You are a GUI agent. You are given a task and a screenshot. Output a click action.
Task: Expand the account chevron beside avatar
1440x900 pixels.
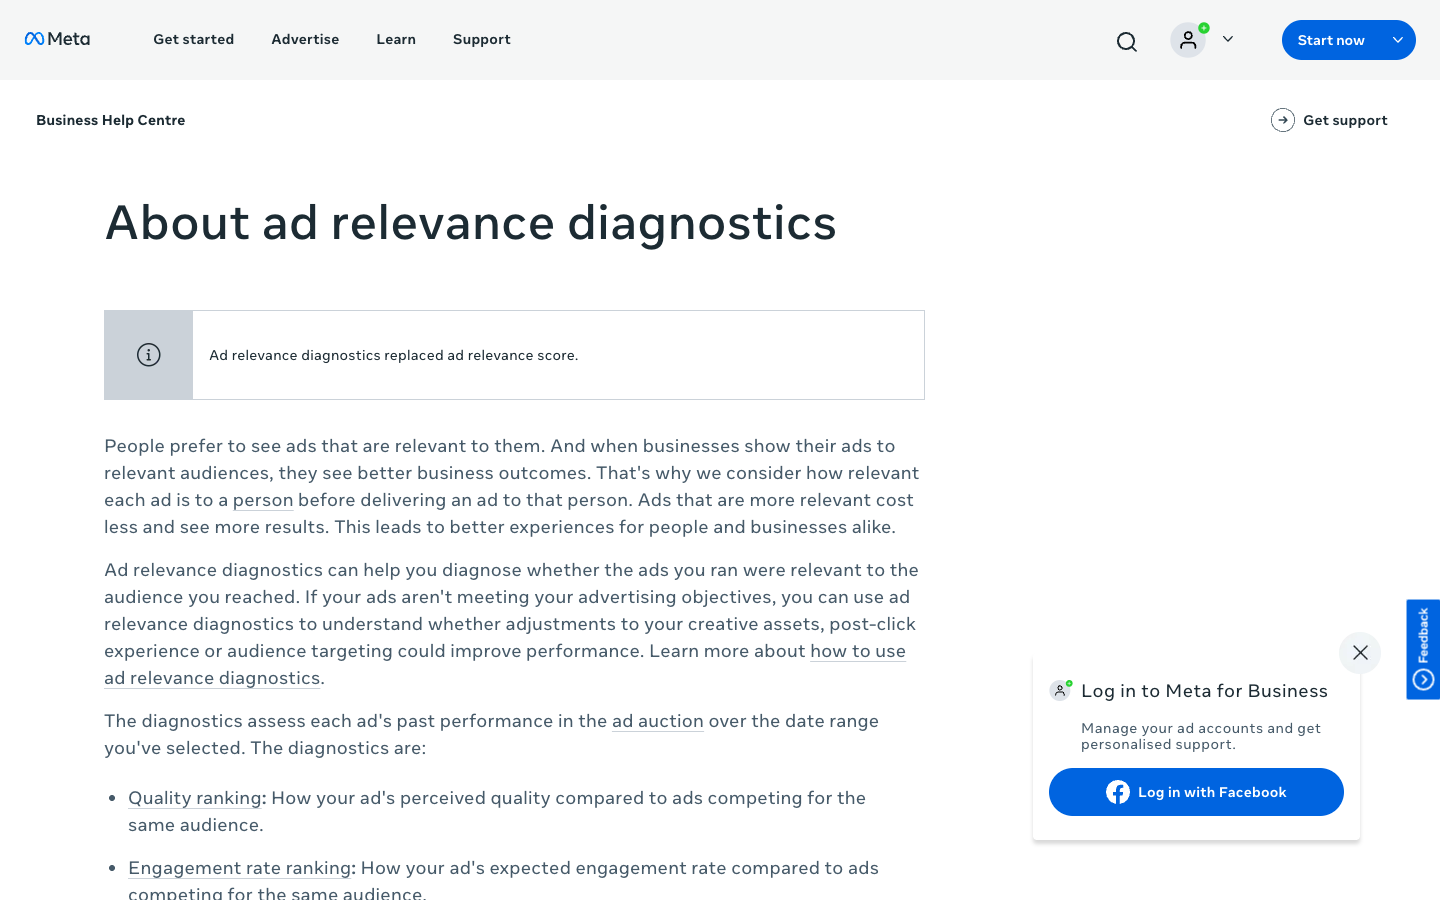1228,39
